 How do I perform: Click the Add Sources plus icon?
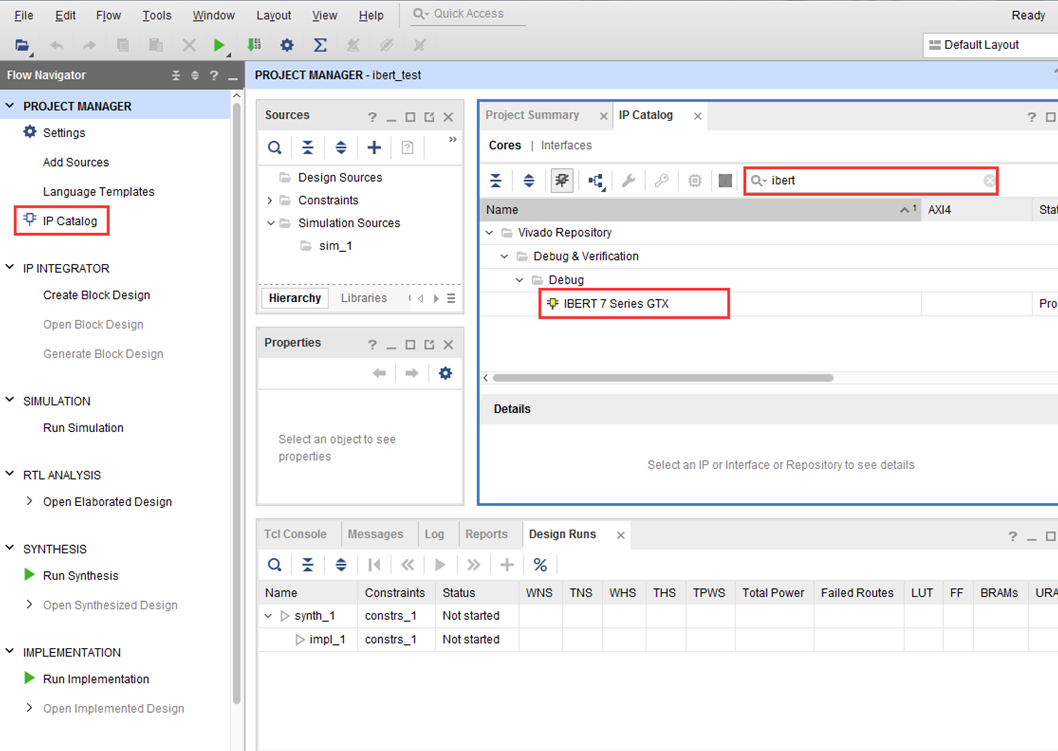[x=374, y=147]
